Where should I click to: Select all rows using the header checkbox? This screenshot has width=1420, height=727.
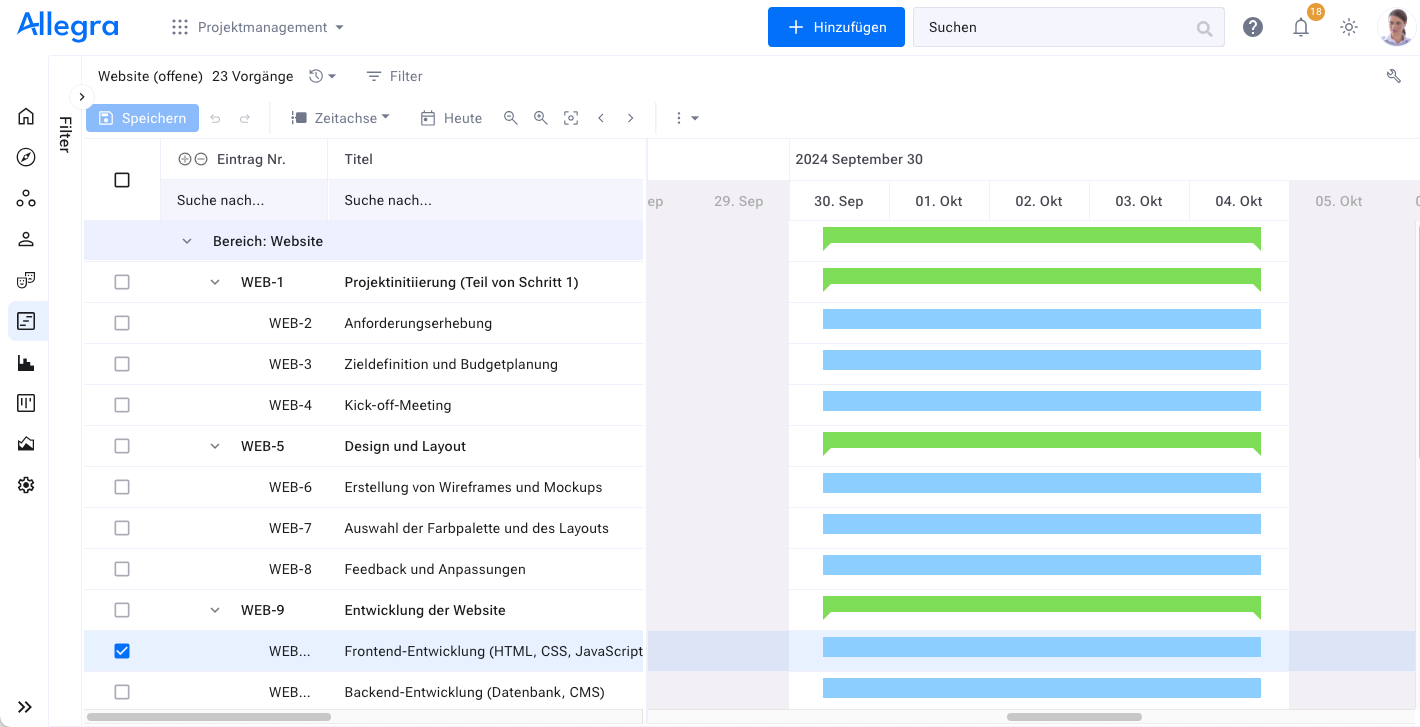point(121,179)
